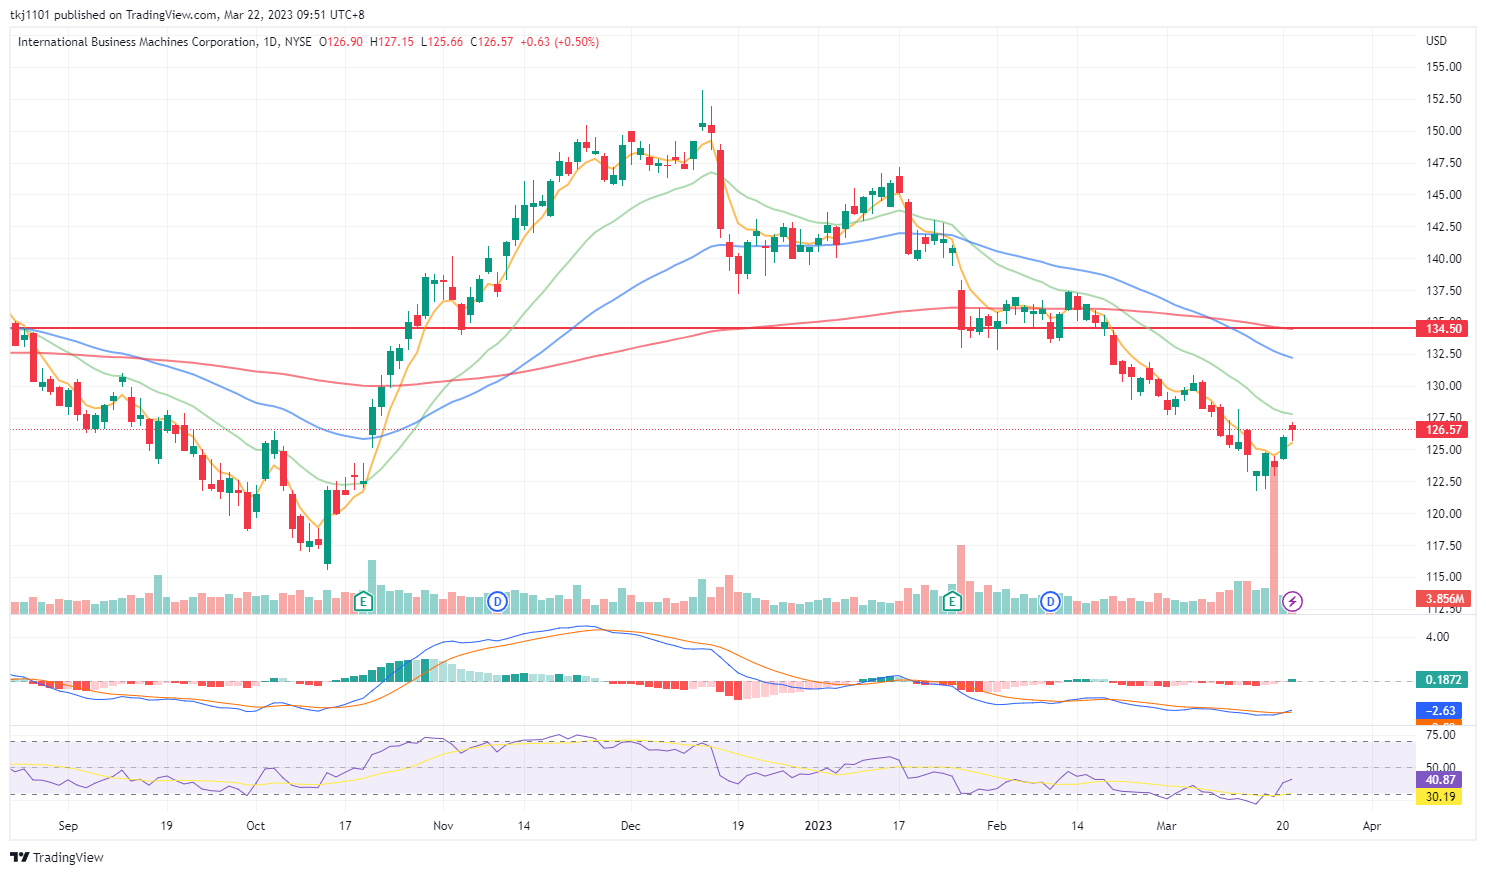Click the 20 date label on time axis
1486x875 pixels.
tap(1283, 826)
